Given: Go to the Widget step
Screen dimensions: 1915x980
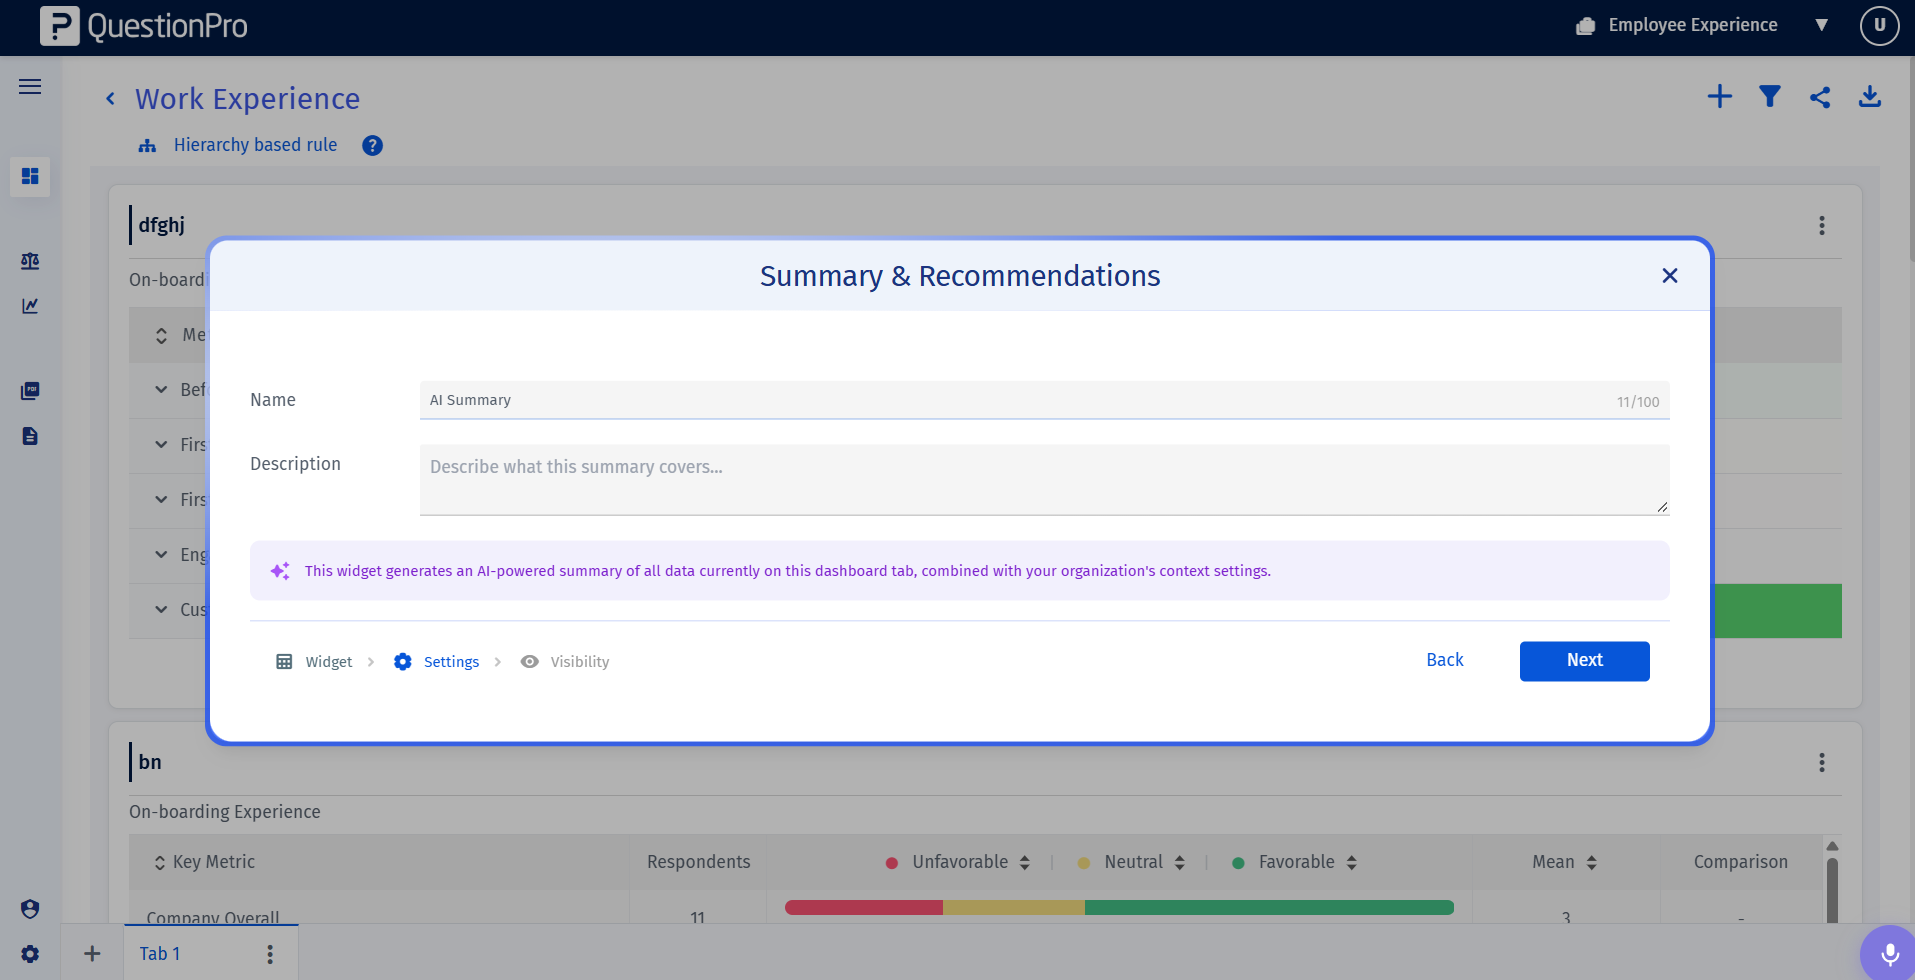Looking at the screenshot, I should pyautogui.click(x=314, y=662).
